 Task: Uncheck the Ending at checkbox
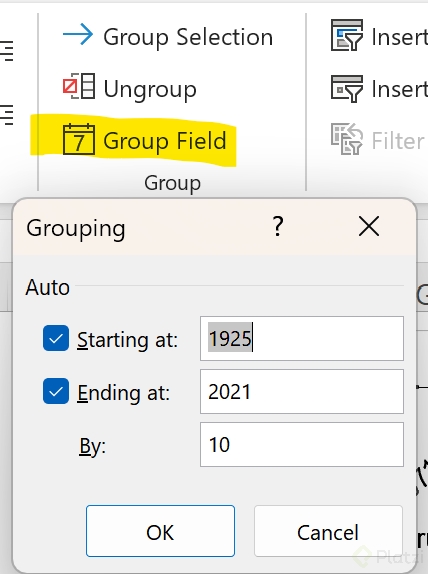(56, 391)
